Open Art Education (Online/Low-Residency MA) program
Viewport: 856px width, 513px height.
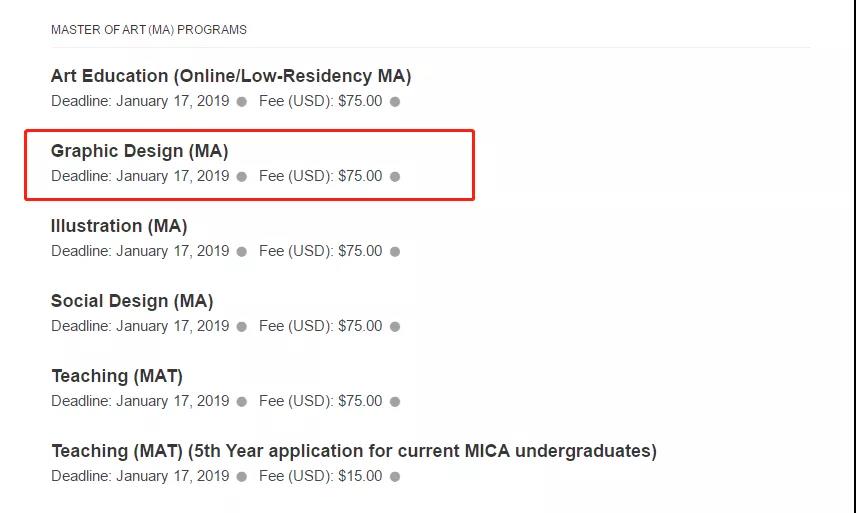click(x=231, y=76)
